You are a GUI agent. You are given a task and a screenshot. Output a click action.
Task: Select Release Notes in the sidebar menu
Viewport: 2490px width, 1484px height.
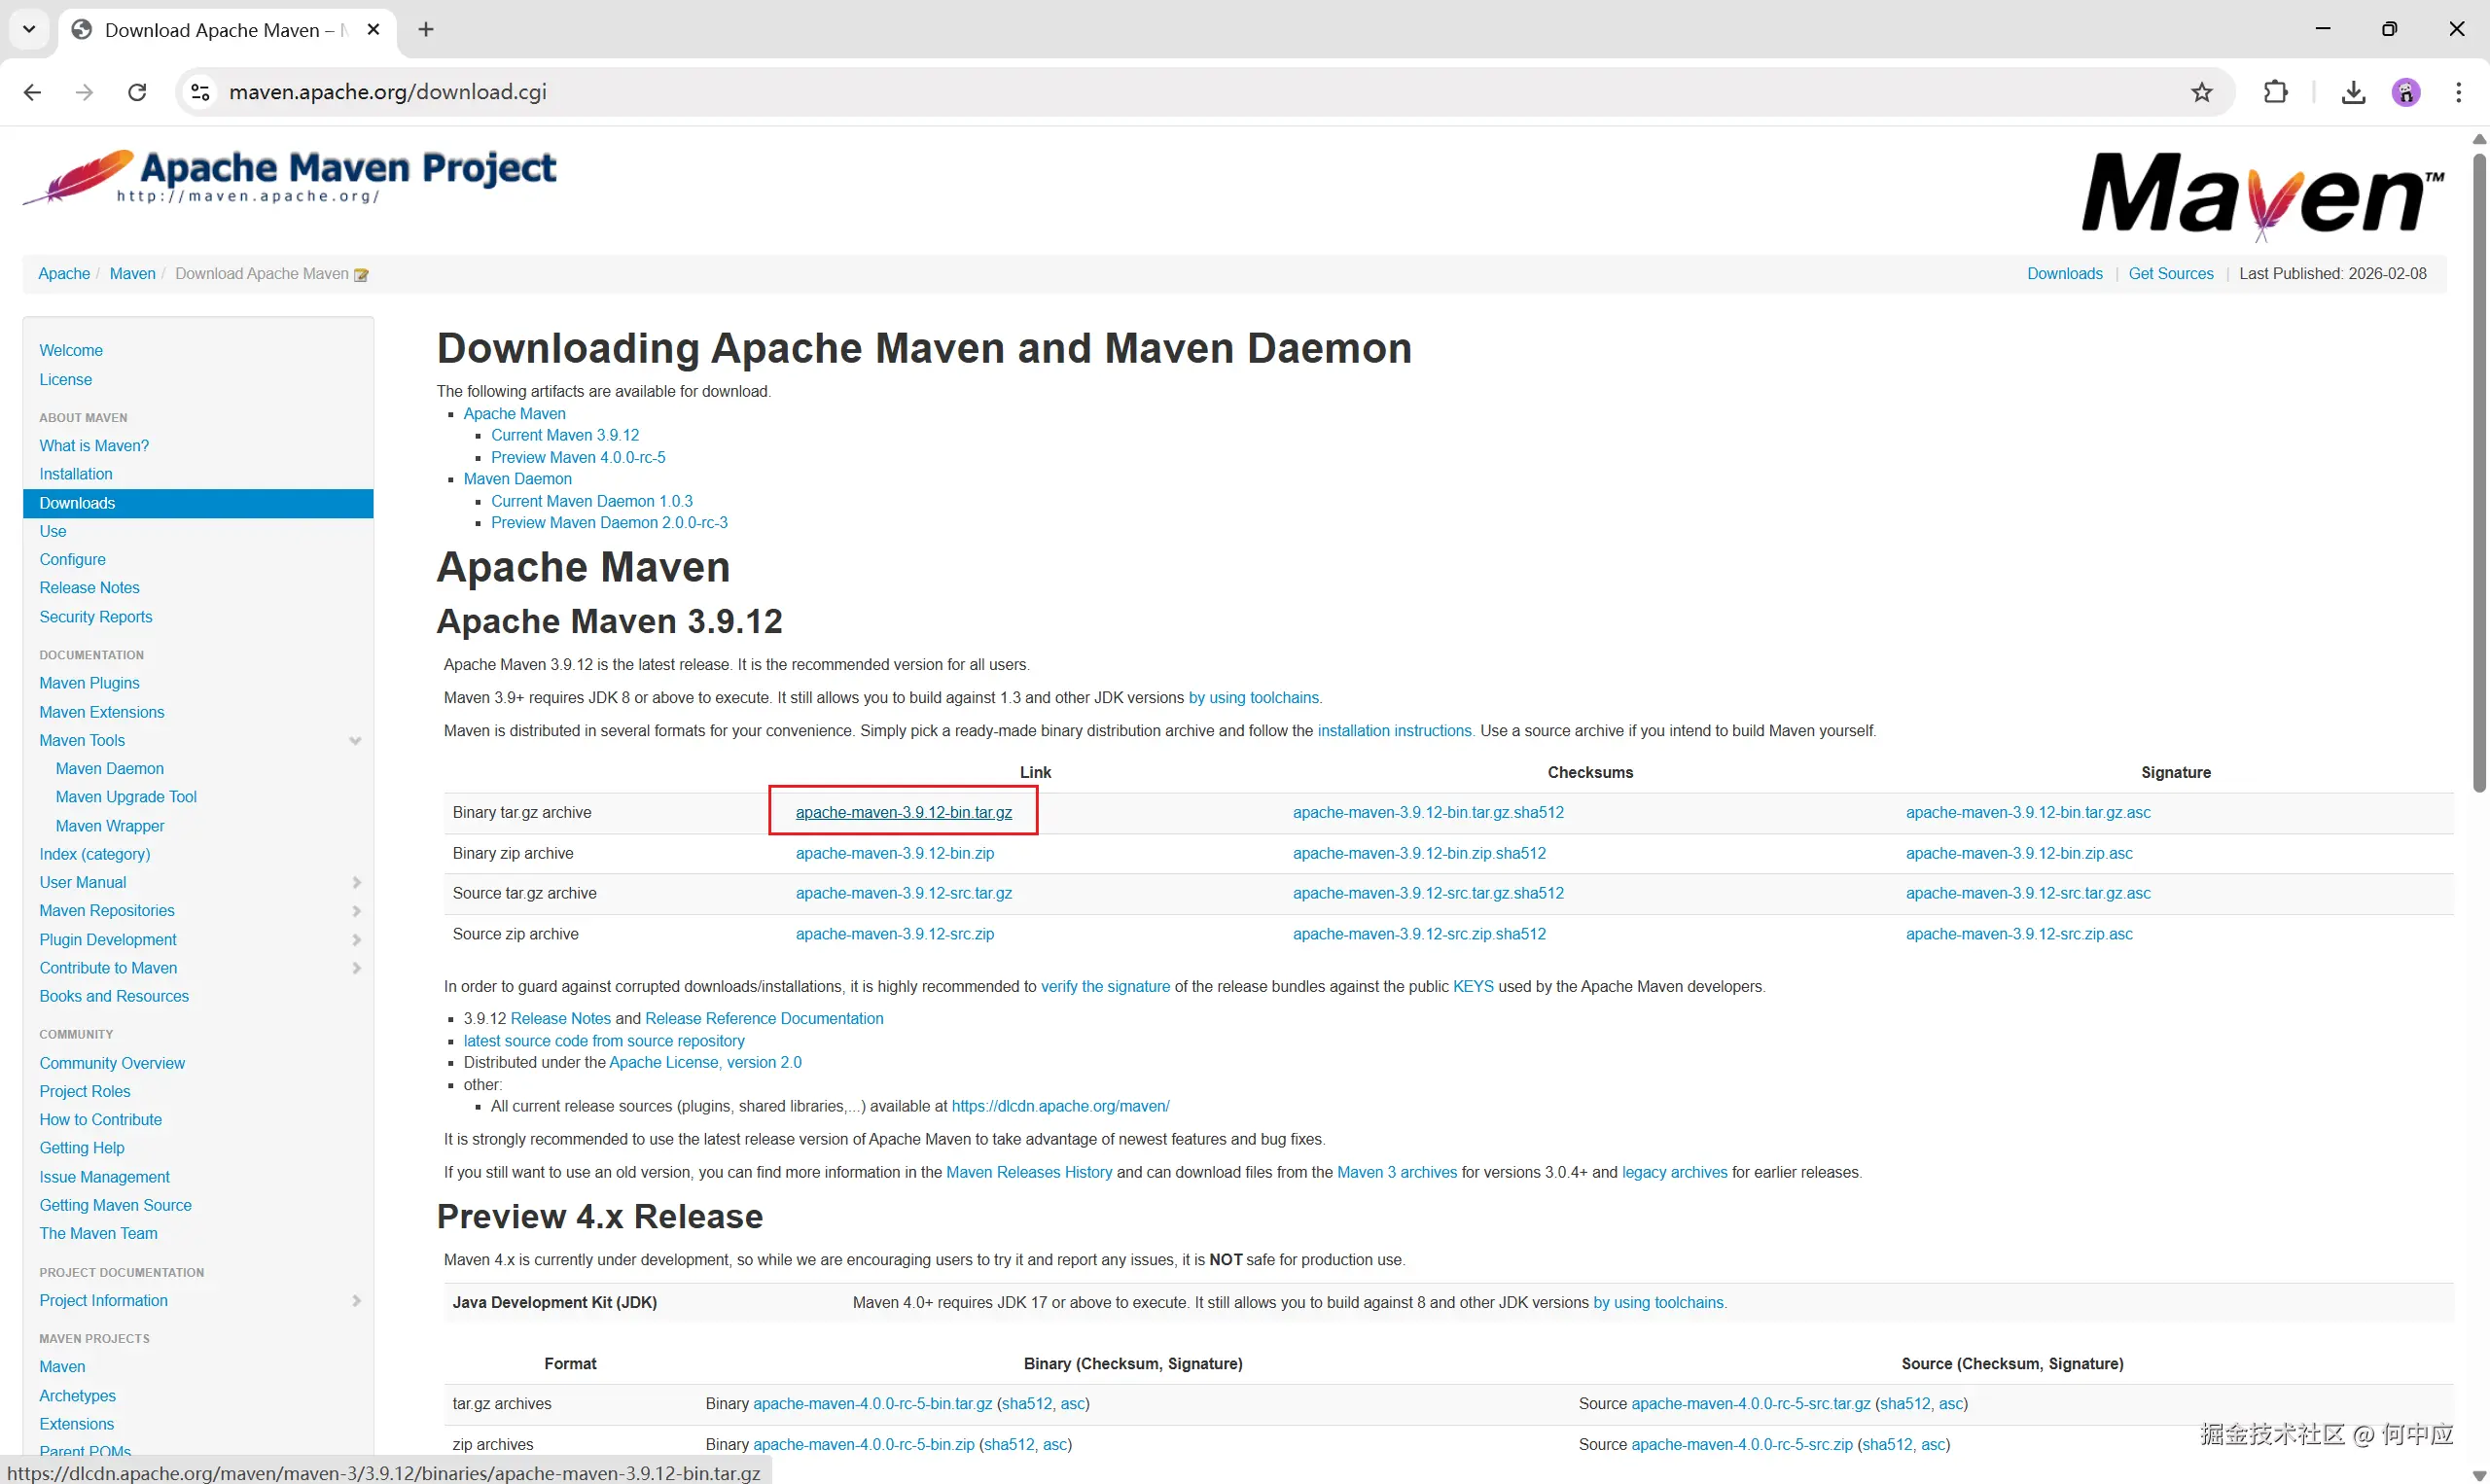tap(89, 588)
